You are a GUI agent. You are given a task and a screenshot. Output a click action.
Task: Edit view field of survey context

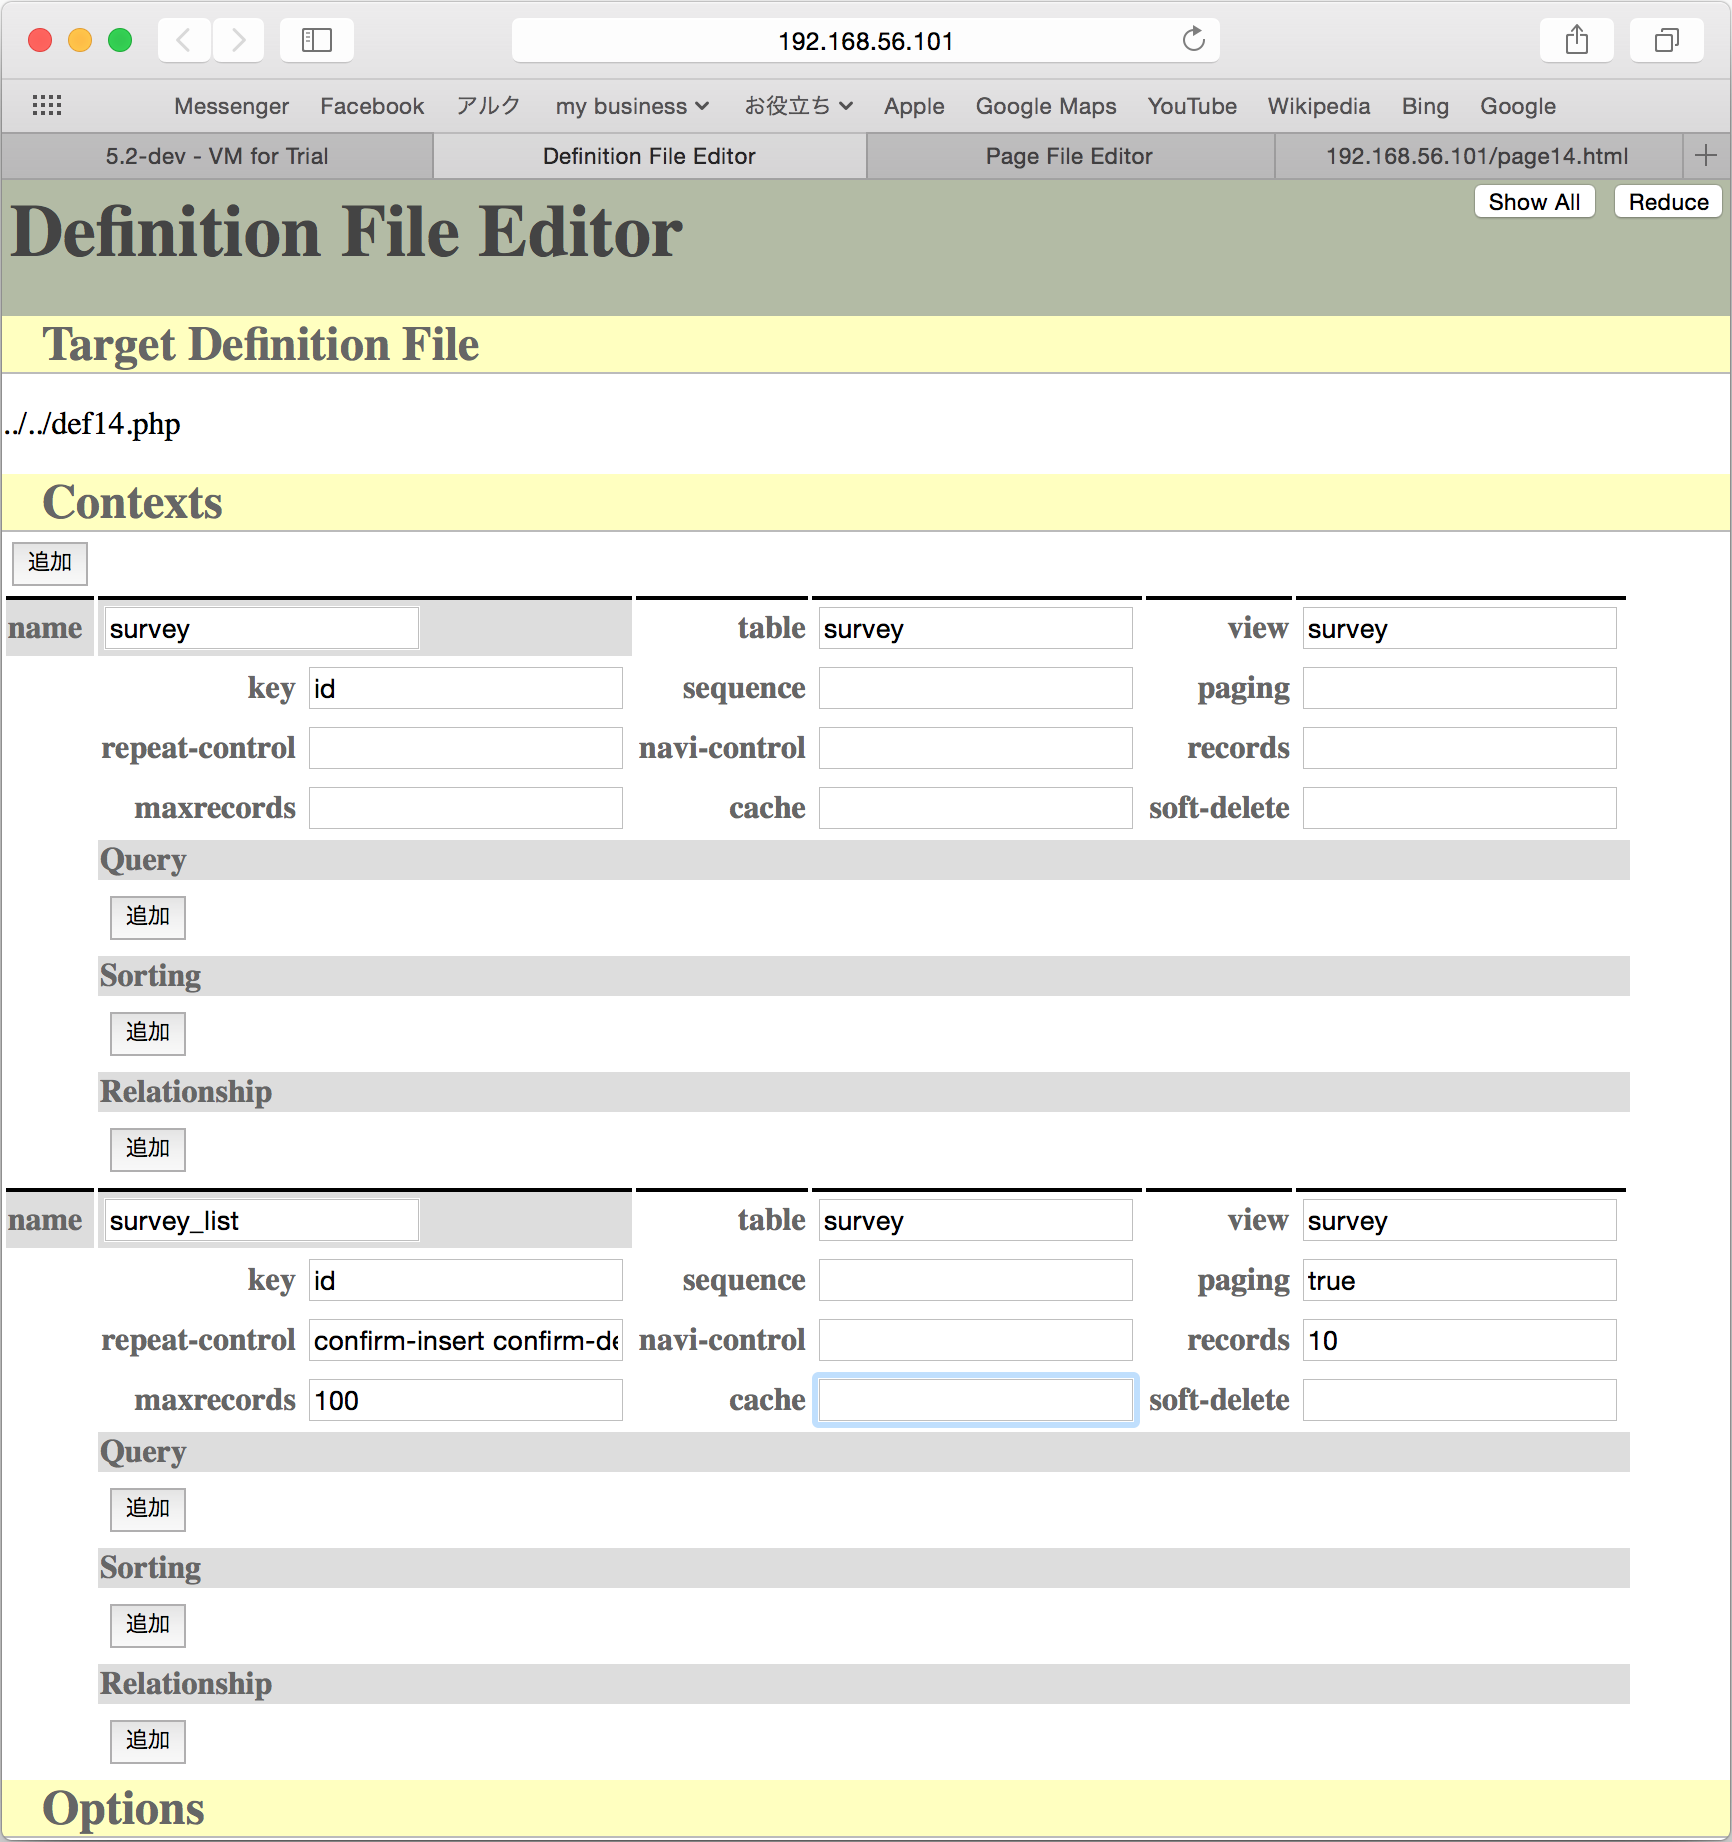[1459, 629]
